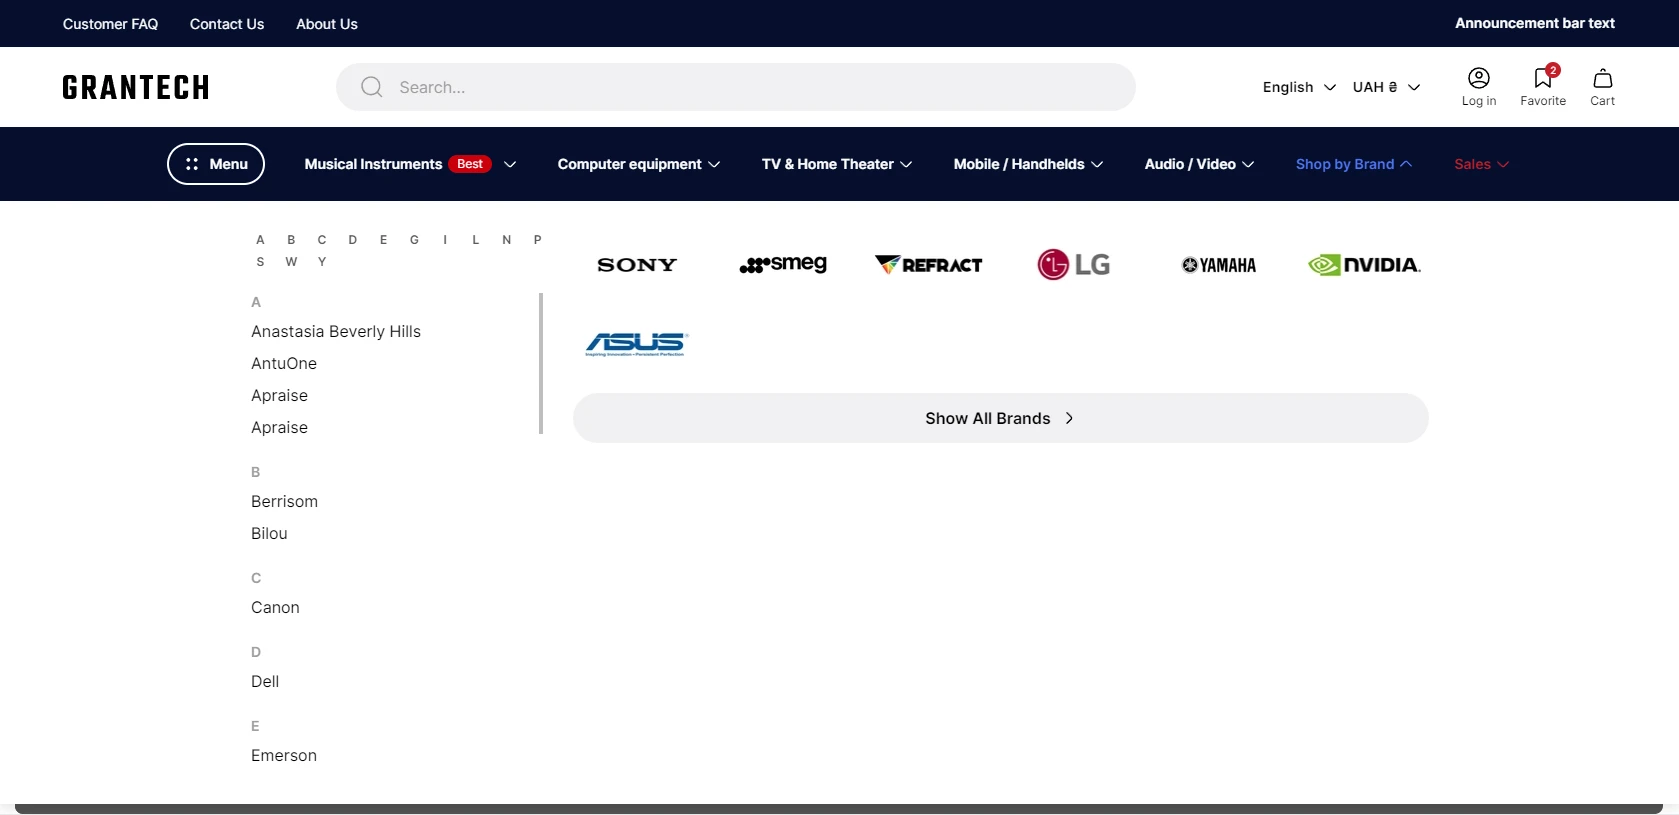1679x815 pixels.
Task: Click the brand list vertical scrollbar
Action: coord(541,363)
